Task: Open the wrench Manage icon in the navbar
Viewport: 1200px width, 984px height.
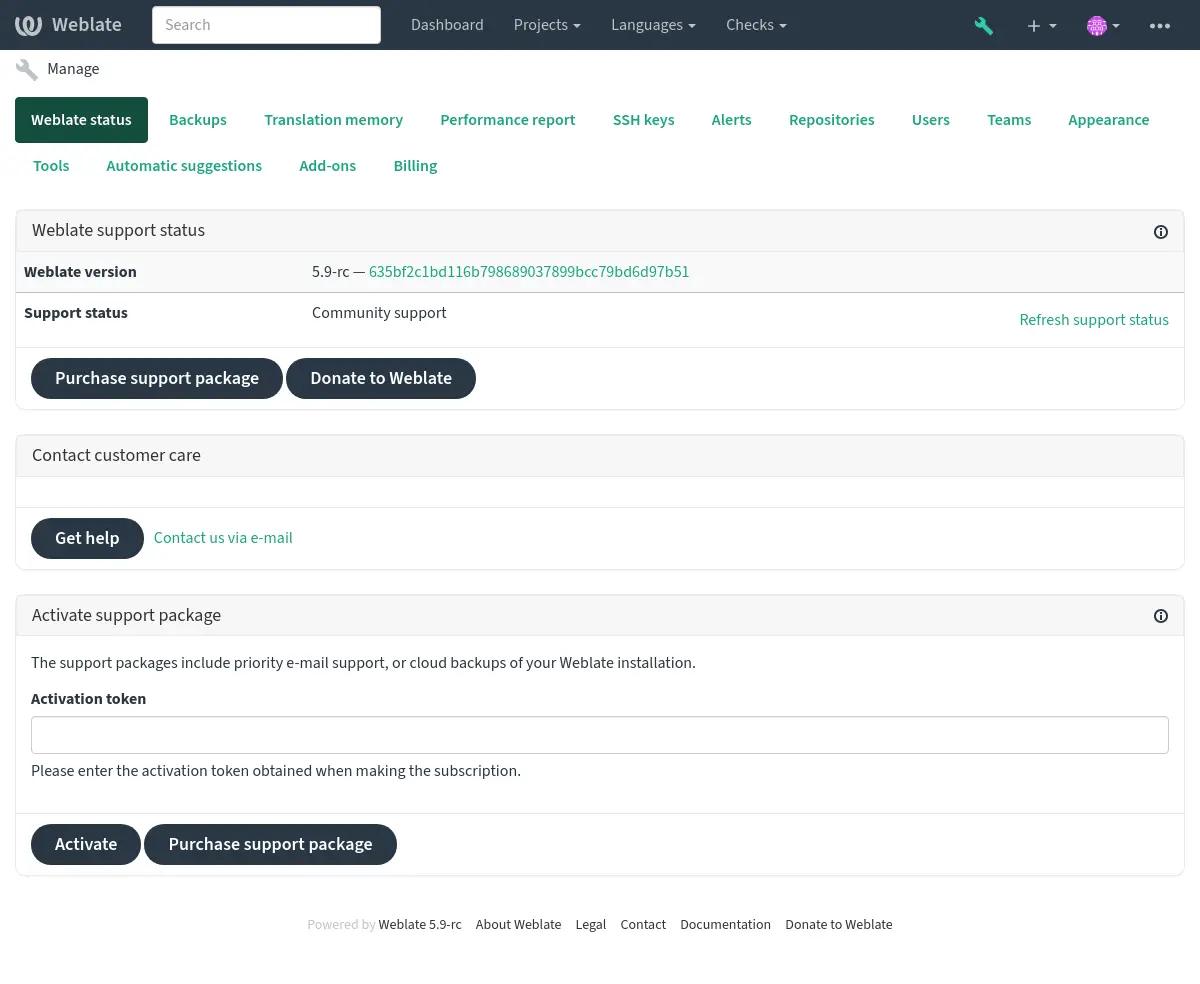Action: click(x=984, y=26)
